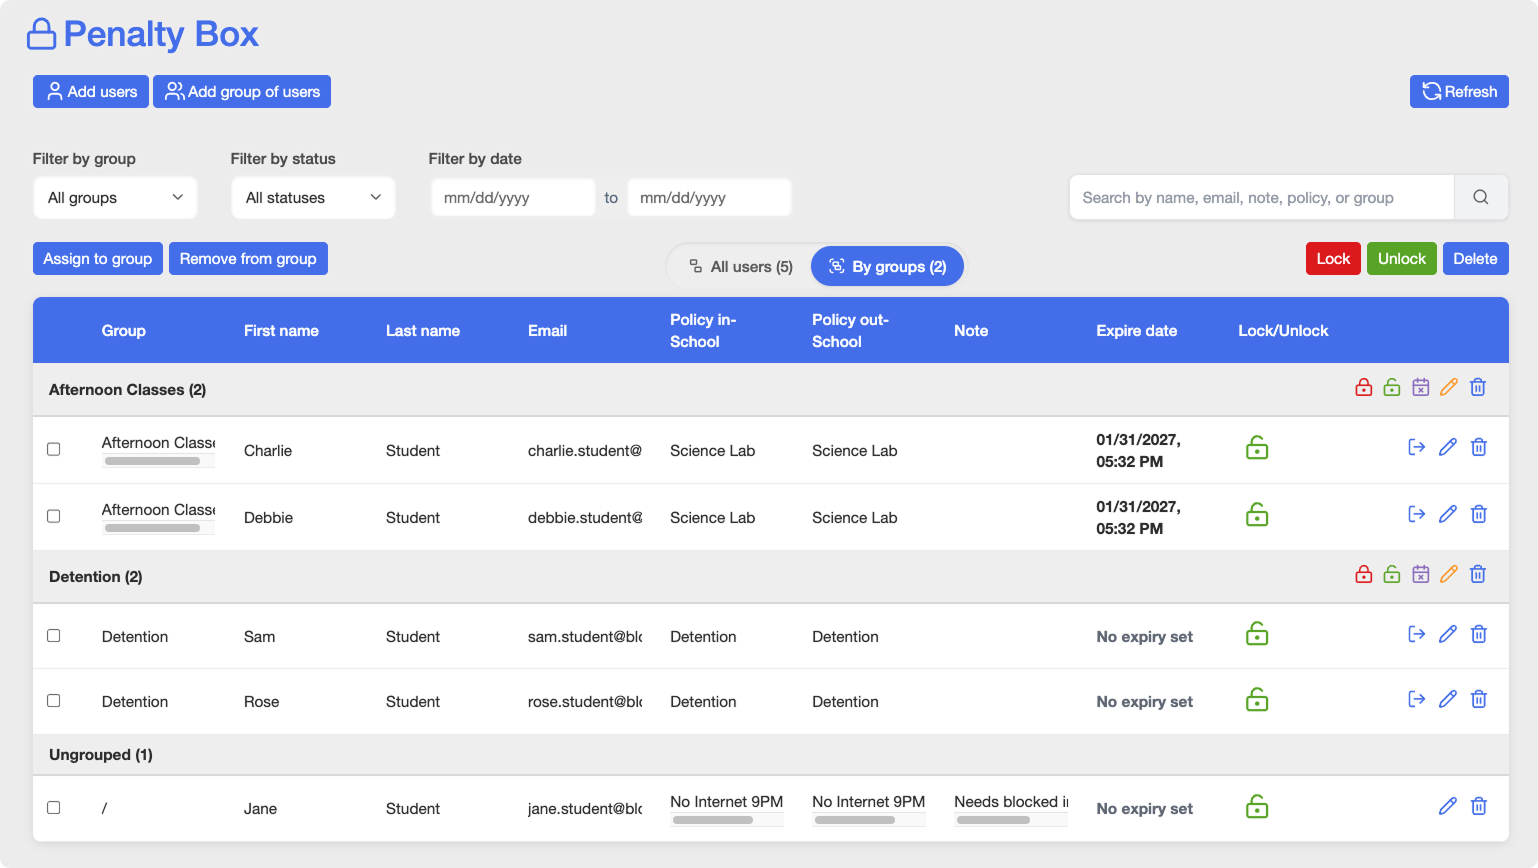Clear expiry date for Afternoon Classes group

pyautogui.click(x=1421, y=388)
